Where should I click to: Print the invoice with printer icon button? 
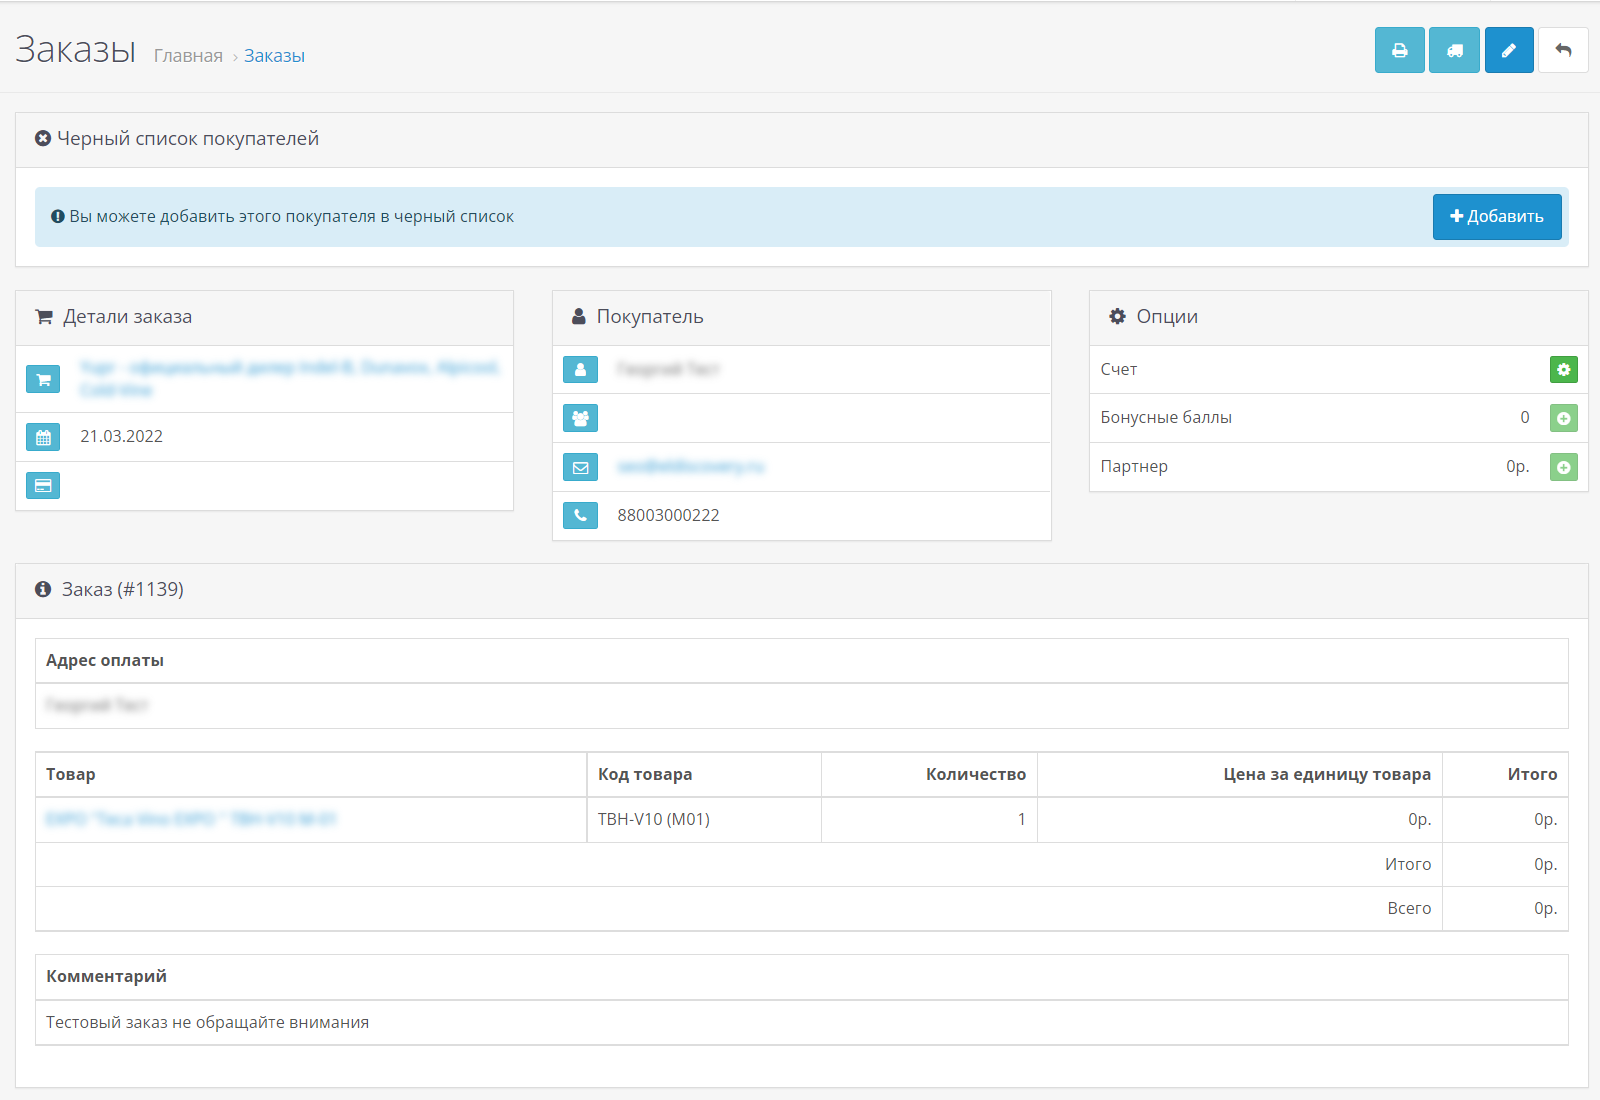[x=1399, y=50]
